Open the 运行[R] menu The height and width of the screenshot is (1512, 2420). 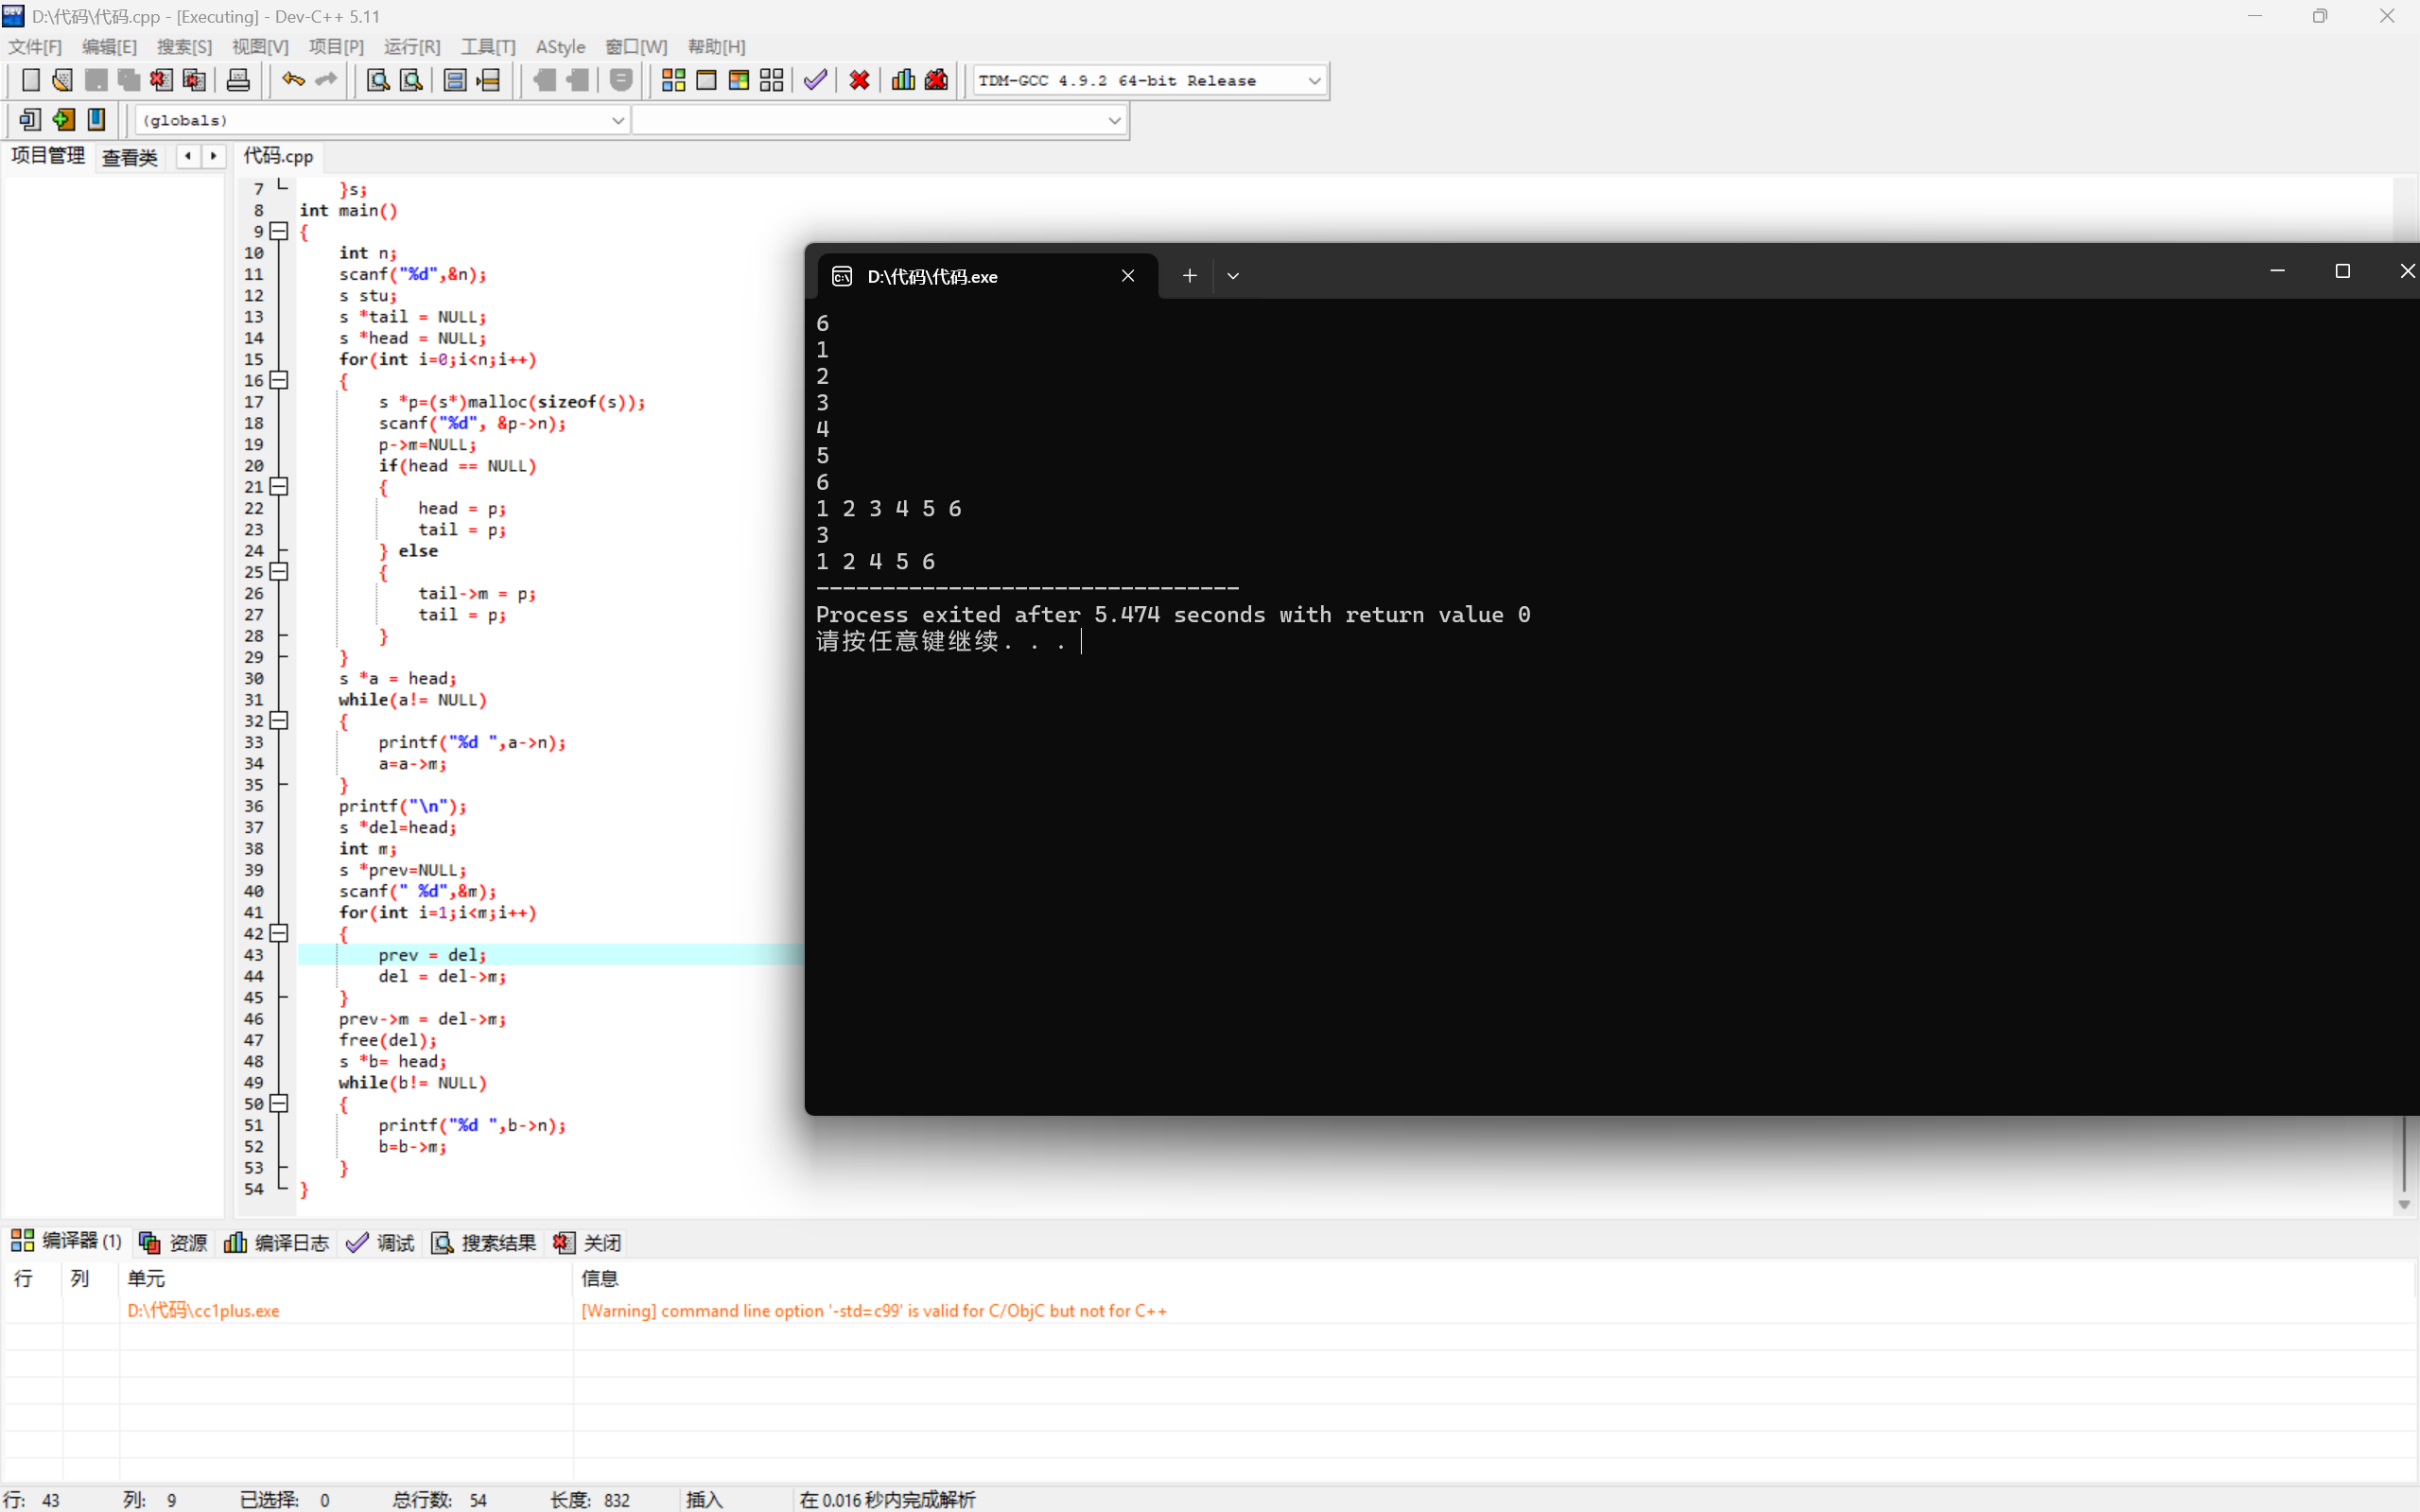click(x=411, y=46)
